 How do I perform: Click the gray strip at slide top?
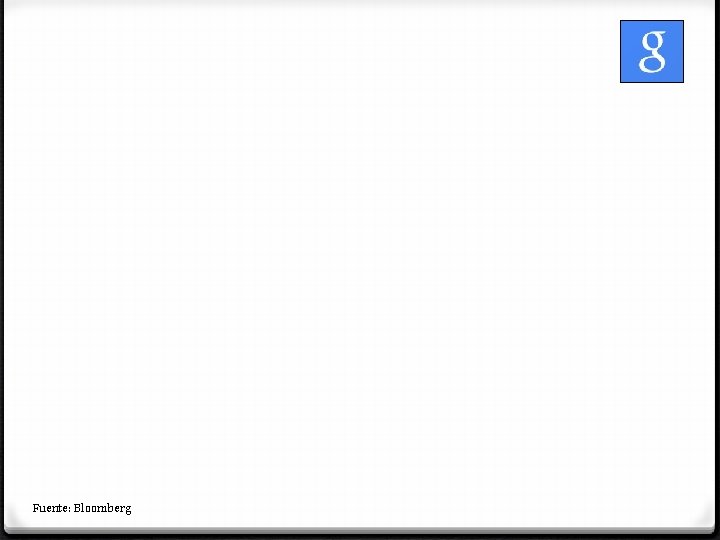click(360, 2)
